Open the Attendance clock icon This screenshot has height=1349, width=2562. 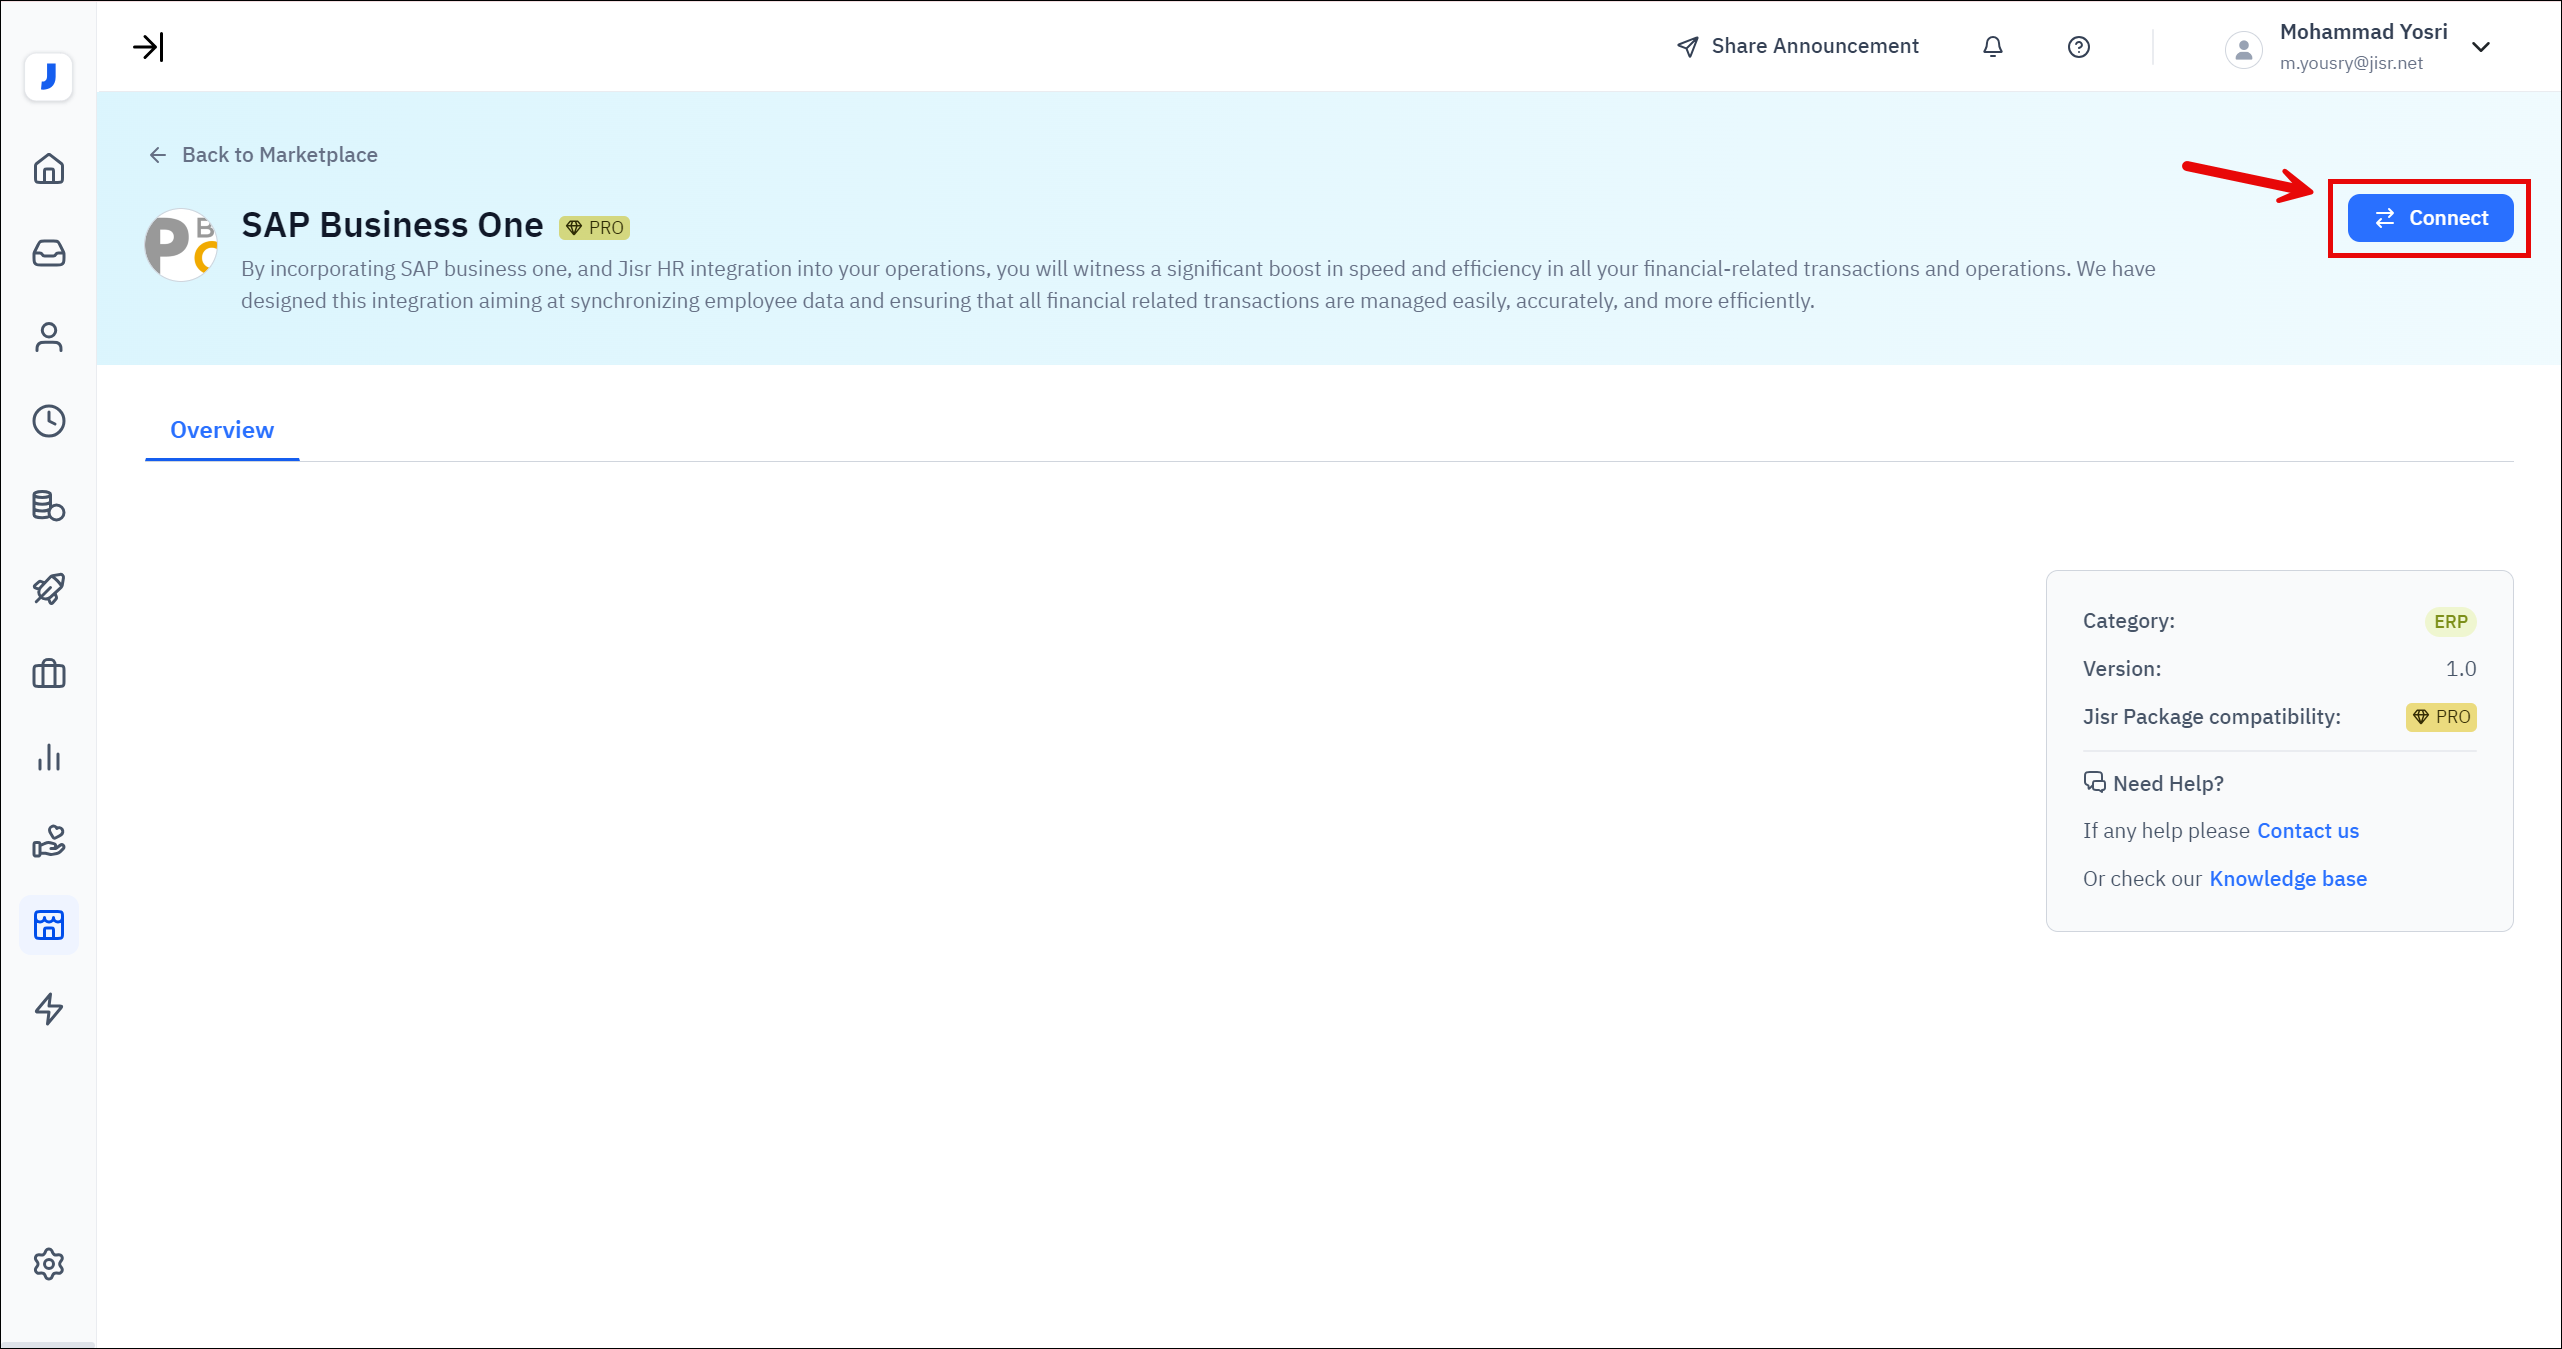coord(48,421)
